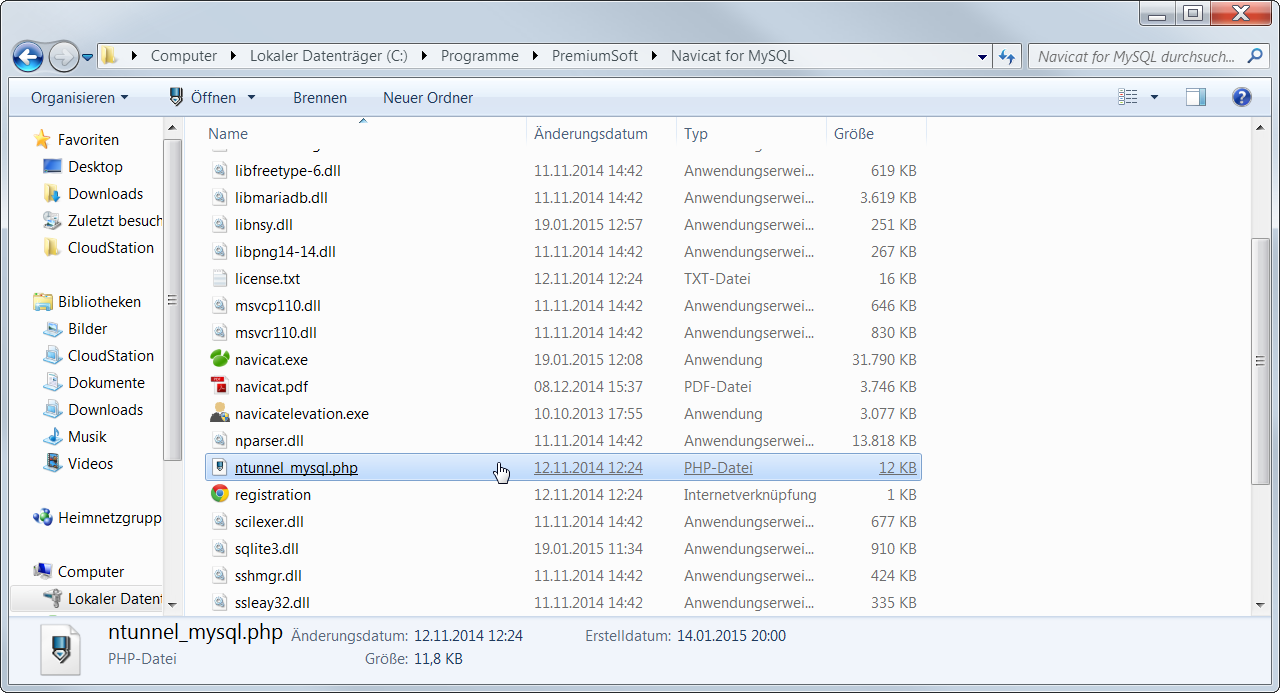
Task: Click the Computer icon in sidebar
Action: click(x=43, y=572)
